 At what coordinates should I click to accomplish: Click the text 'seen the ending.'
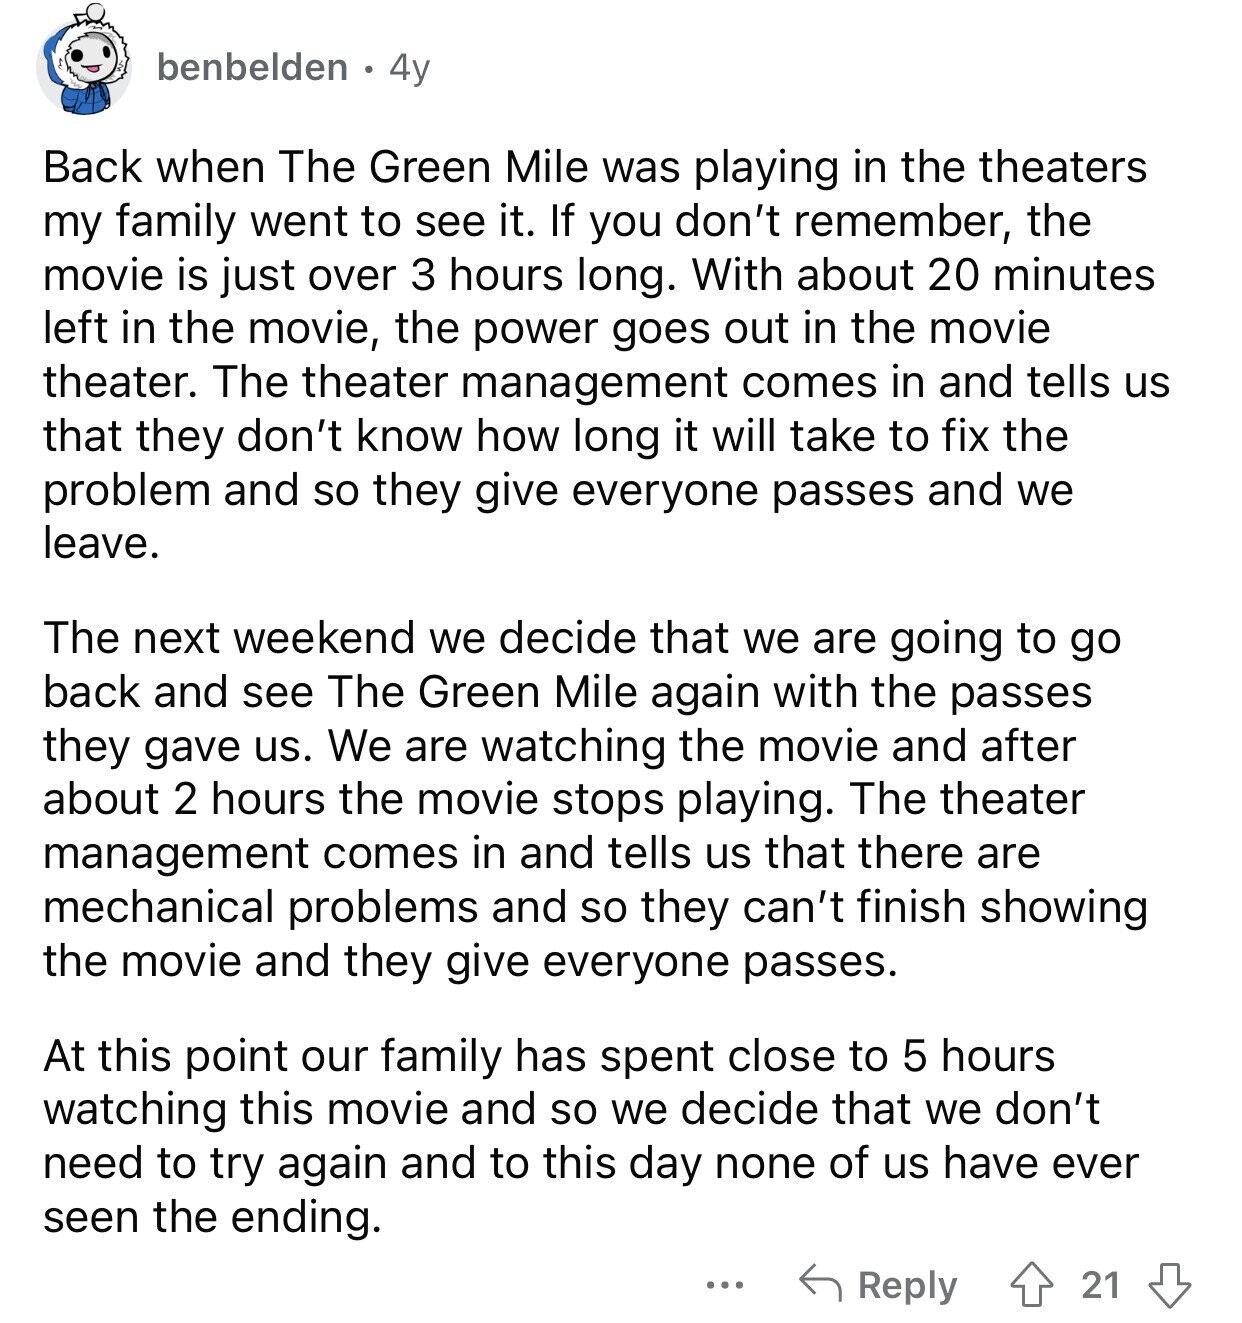[213, 1217]
